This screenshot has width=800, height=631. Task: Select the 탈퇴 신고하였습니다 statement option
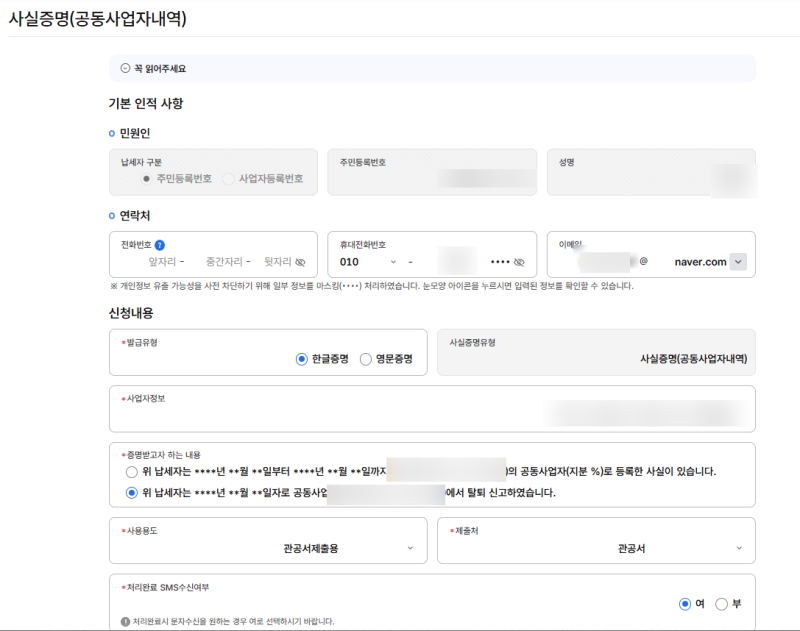point(132,493)
